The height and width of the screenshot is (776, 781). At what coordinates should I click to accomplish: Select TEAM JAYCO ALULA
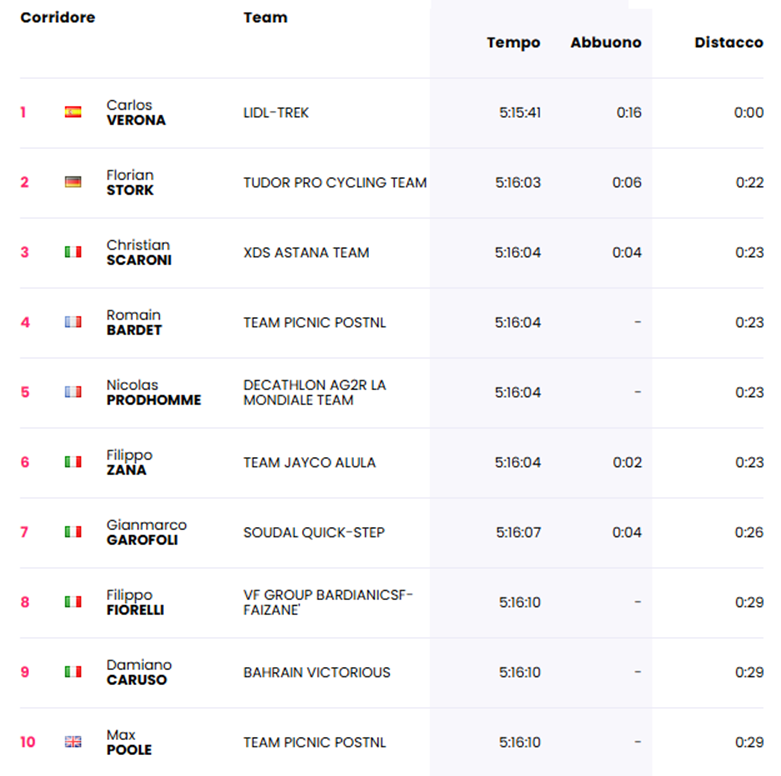(x=309, y=463)
